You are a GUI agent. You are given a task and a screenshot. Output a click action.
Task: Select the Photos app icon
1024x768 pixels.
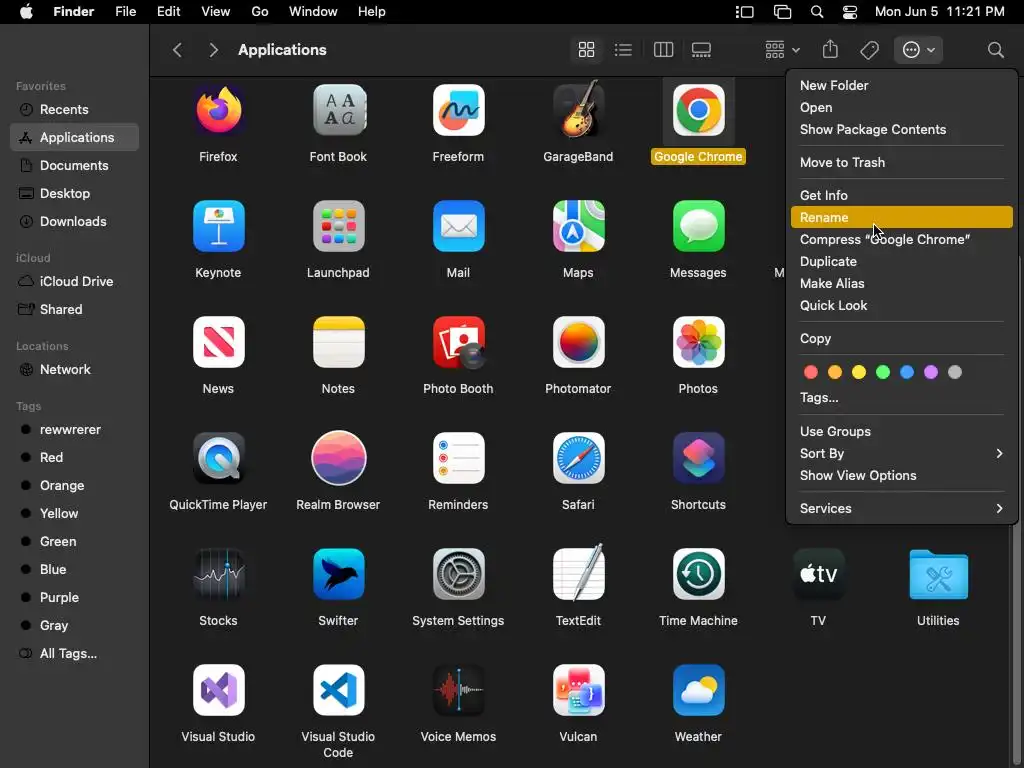698,342
